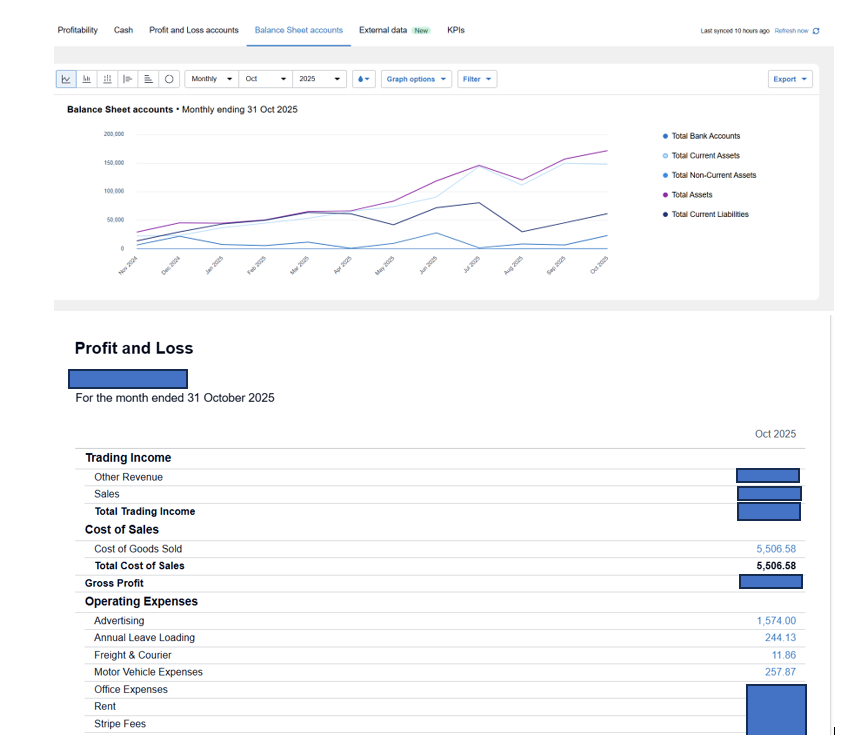The width and height of the screenshot is (858, 735).
Task: Open the KPIs tab
Action: coord(456,30)
